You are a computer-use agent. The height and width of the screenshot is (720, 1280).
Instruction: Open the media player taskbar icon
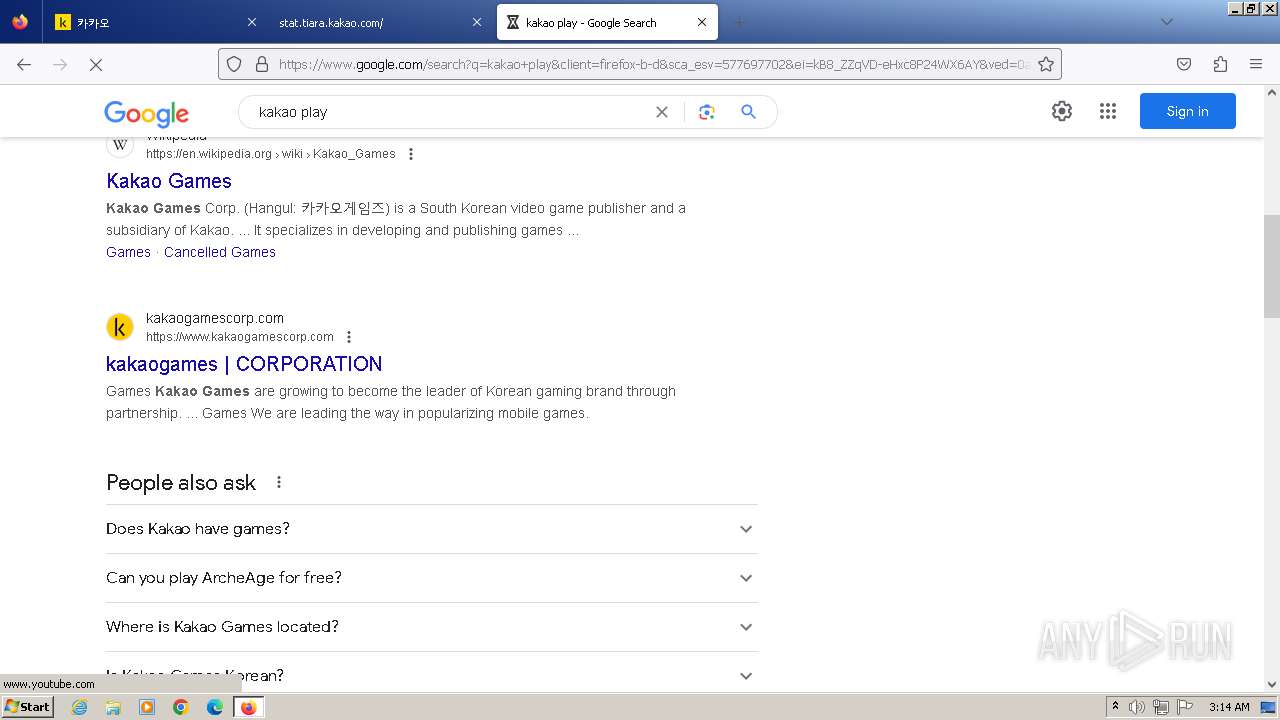(147, 707)
